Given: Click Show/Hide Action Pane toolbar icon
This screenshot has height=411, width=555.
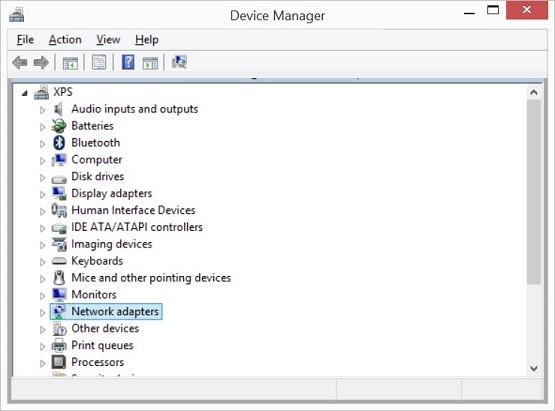Looking at the screenshot, I should tap(150, 63).
